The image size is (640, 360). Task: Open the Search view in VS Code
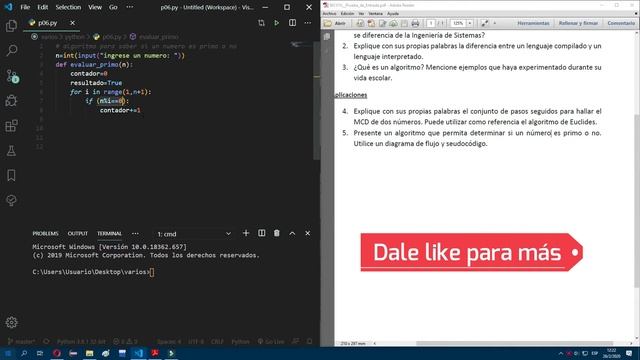tap(11, 51)
